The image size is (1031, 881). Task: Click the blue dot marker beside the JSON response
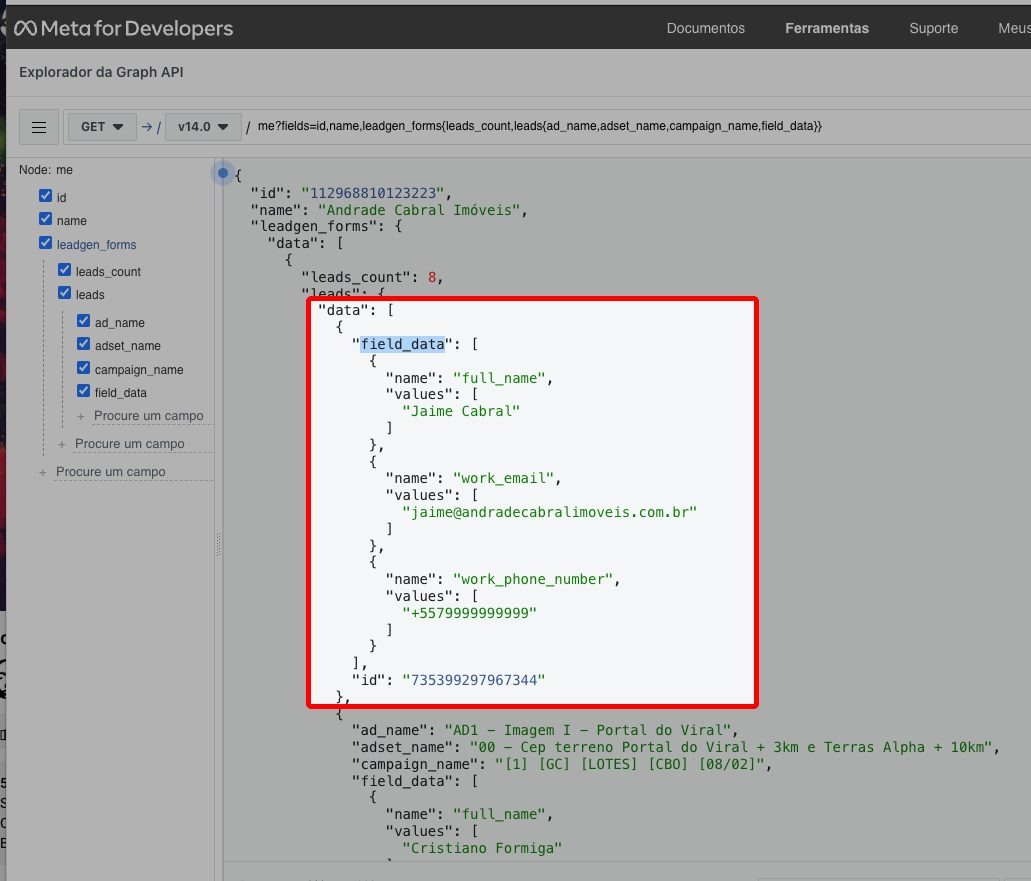[223, 173]
